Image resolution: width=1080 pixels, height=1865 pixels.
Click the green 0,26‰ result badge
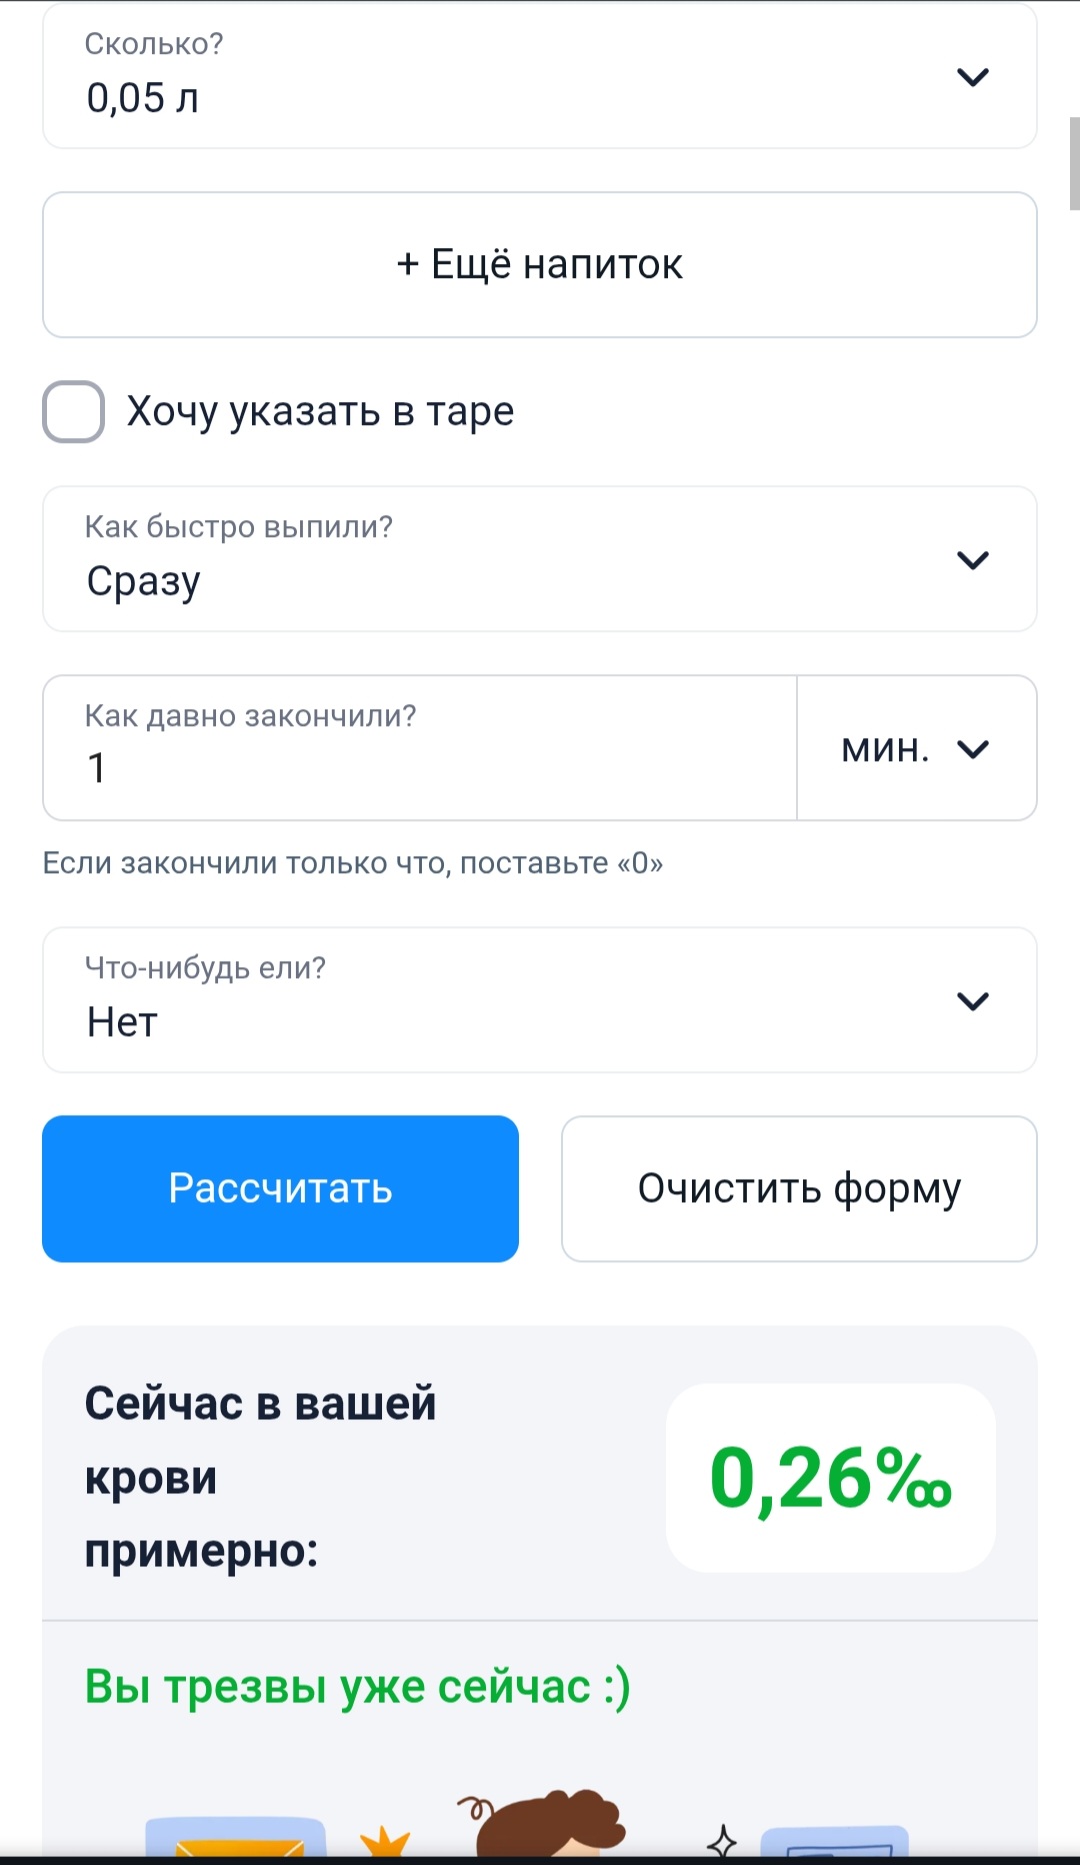pos(830,1478)
